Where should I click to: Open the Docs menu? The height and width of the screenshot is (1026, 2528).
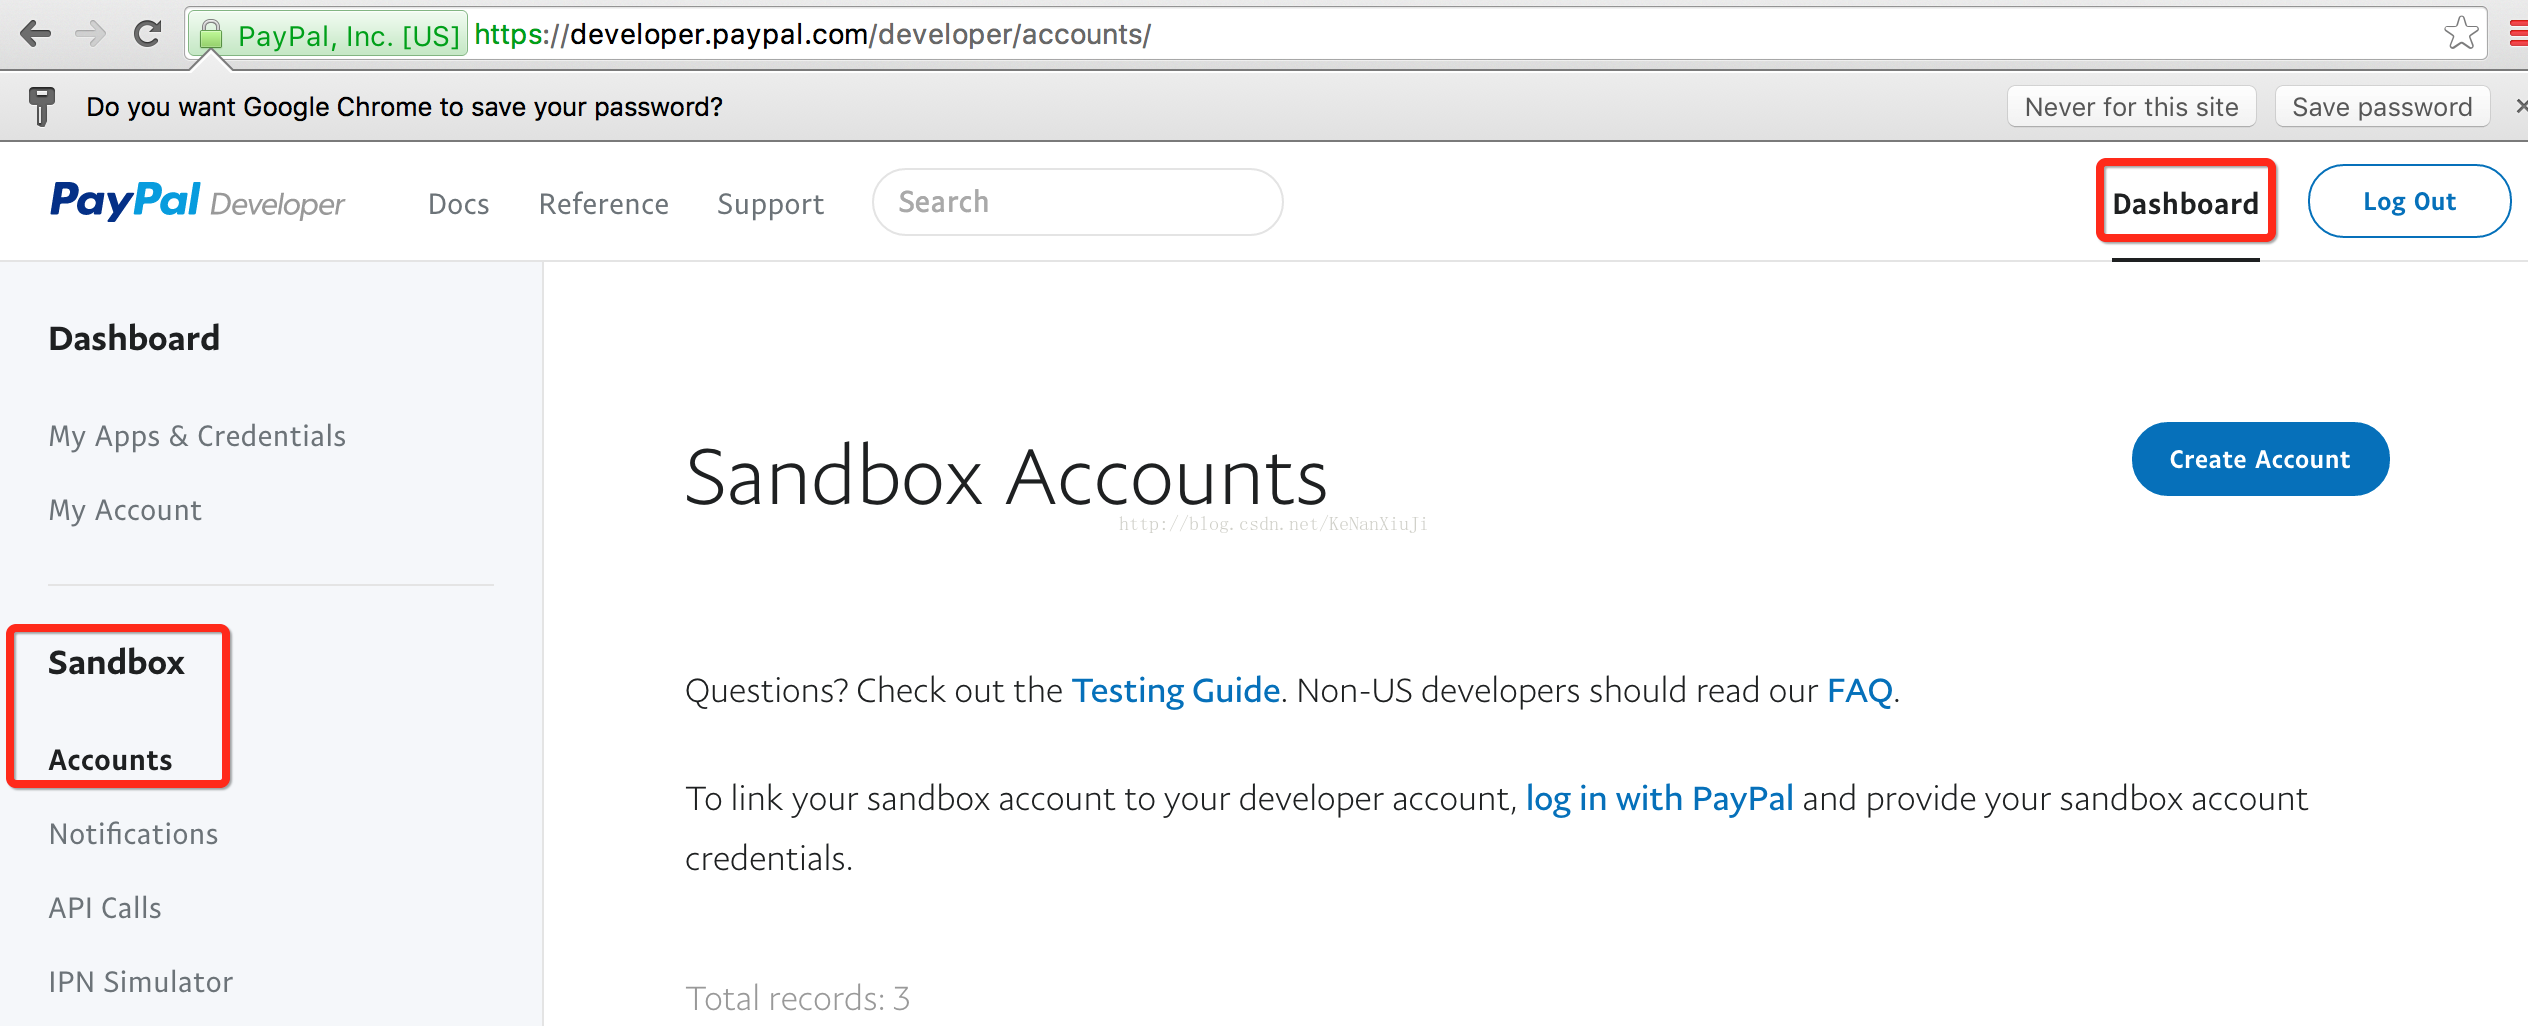click(458, 204)
